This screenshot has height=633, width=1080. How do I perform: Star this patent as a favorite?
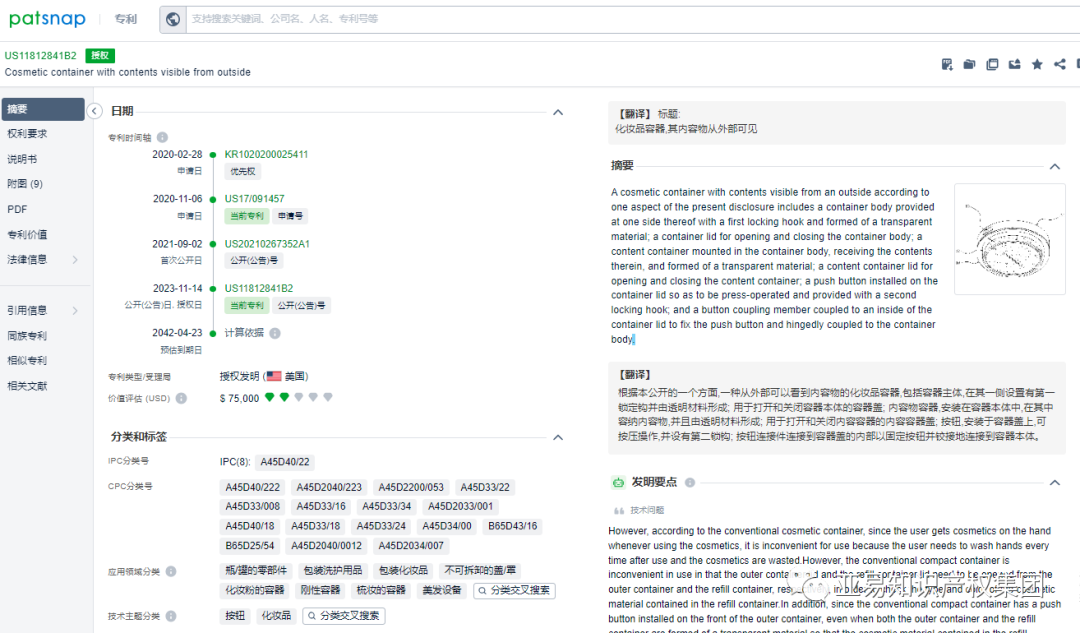1037,64
